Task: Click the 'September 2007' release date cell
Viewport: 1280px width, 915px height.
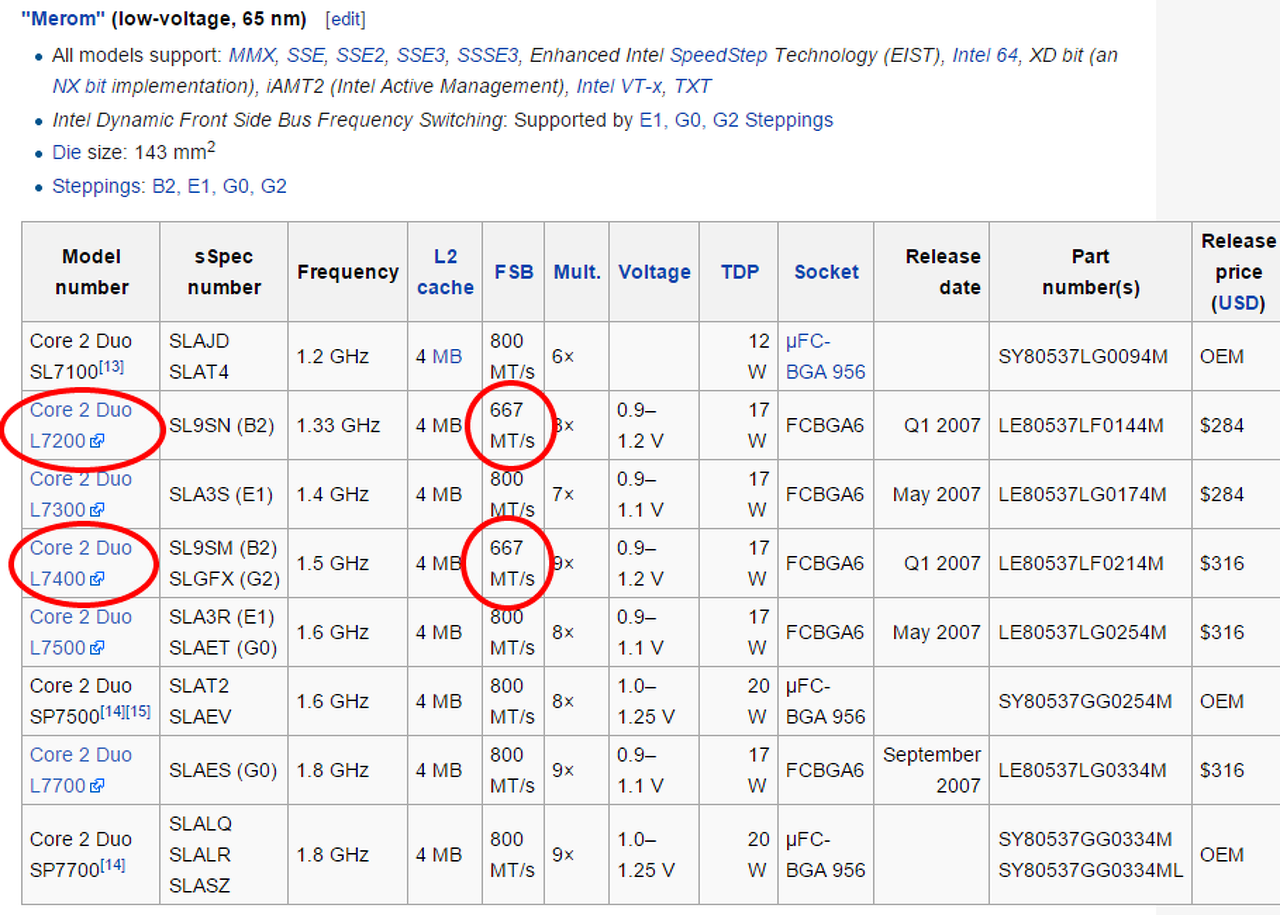Action: pos(932,770)
